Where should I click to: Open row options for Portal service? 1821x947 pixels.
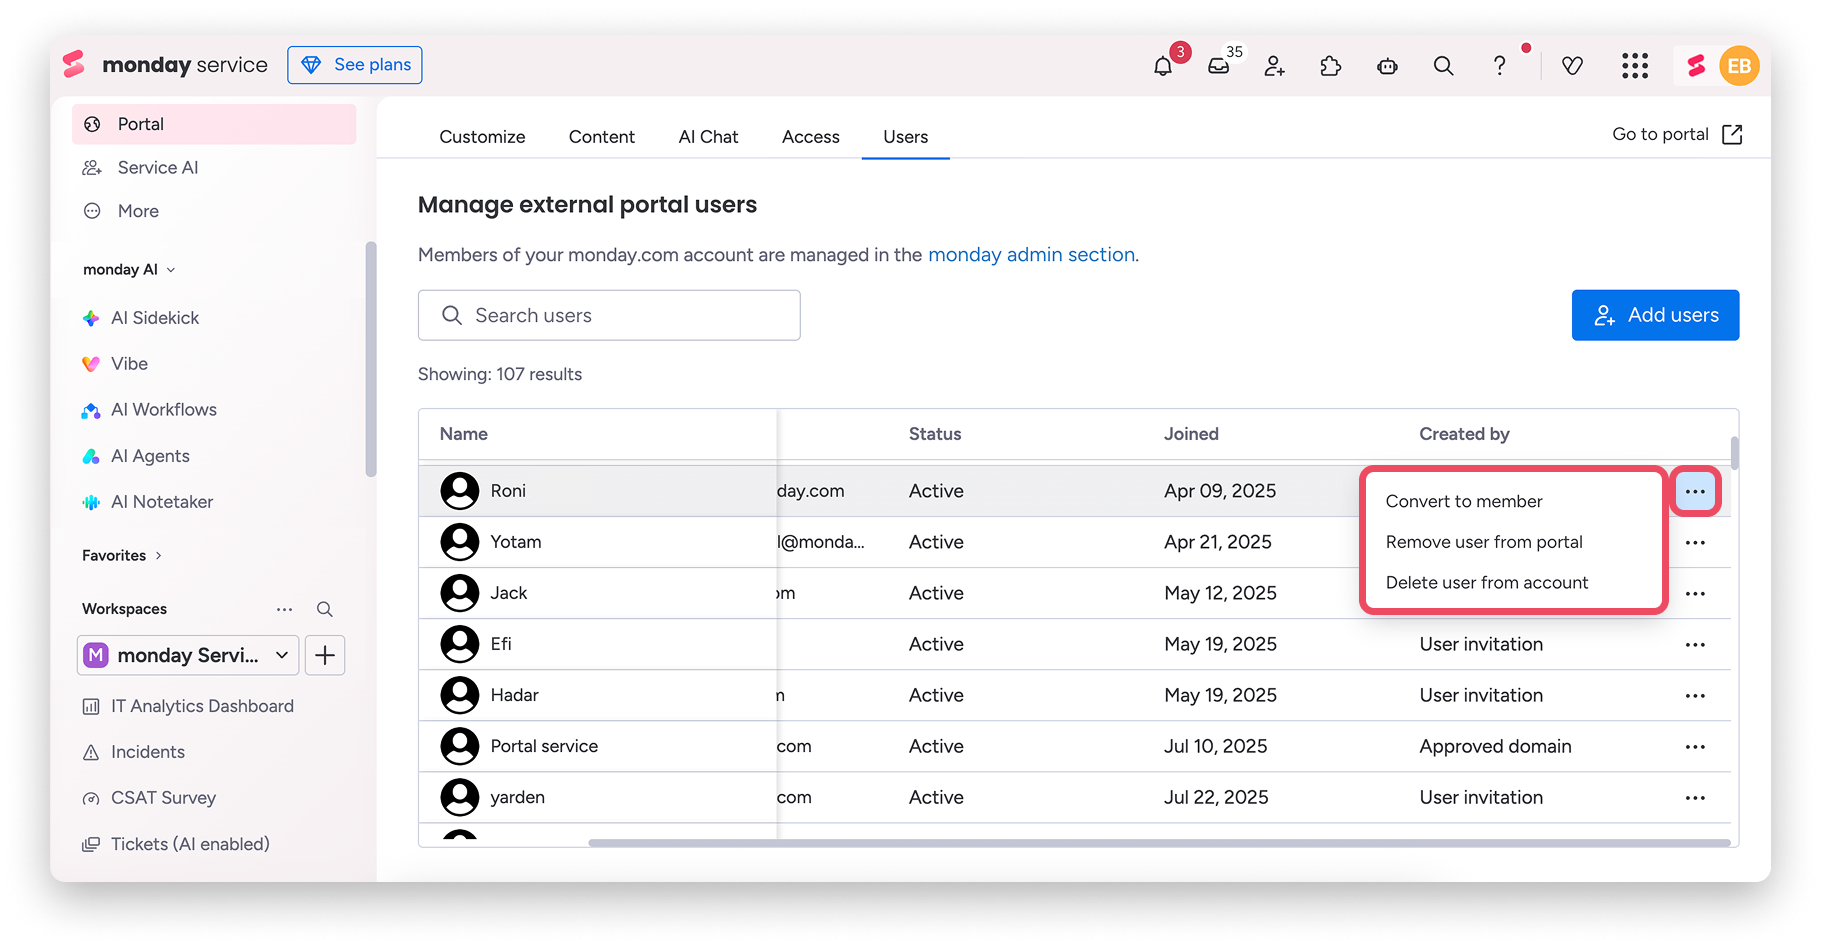pyautogui.click(x=1695, y=746)
